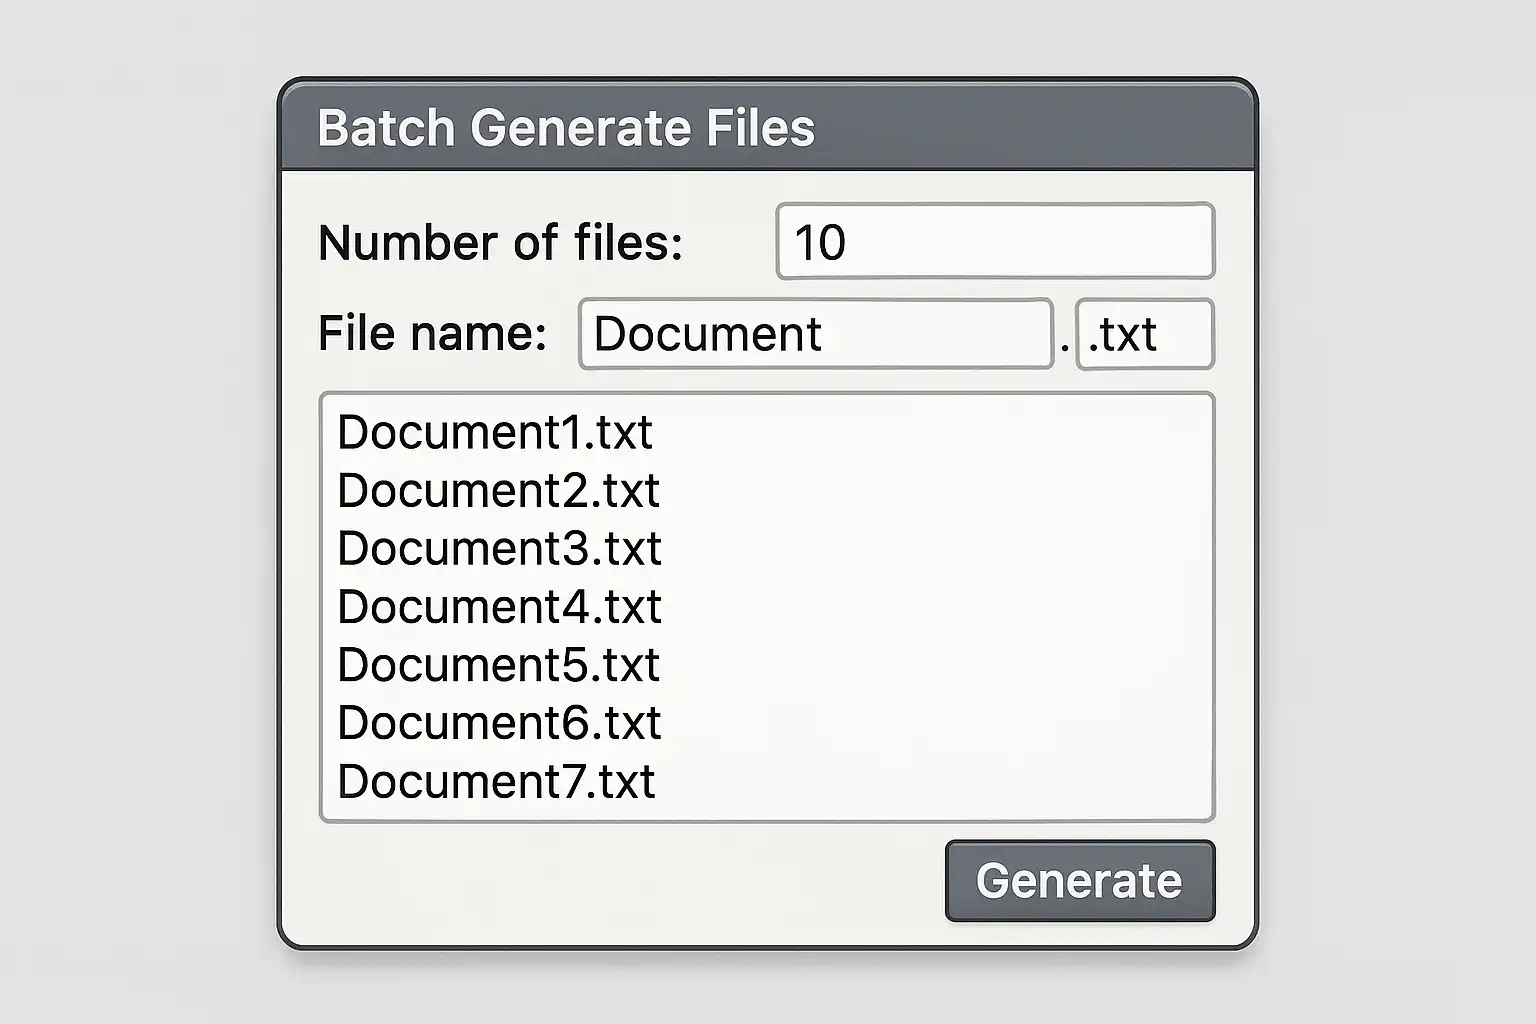
Task: Click the number 10 in the count field
Action: [x=819, y=243]
